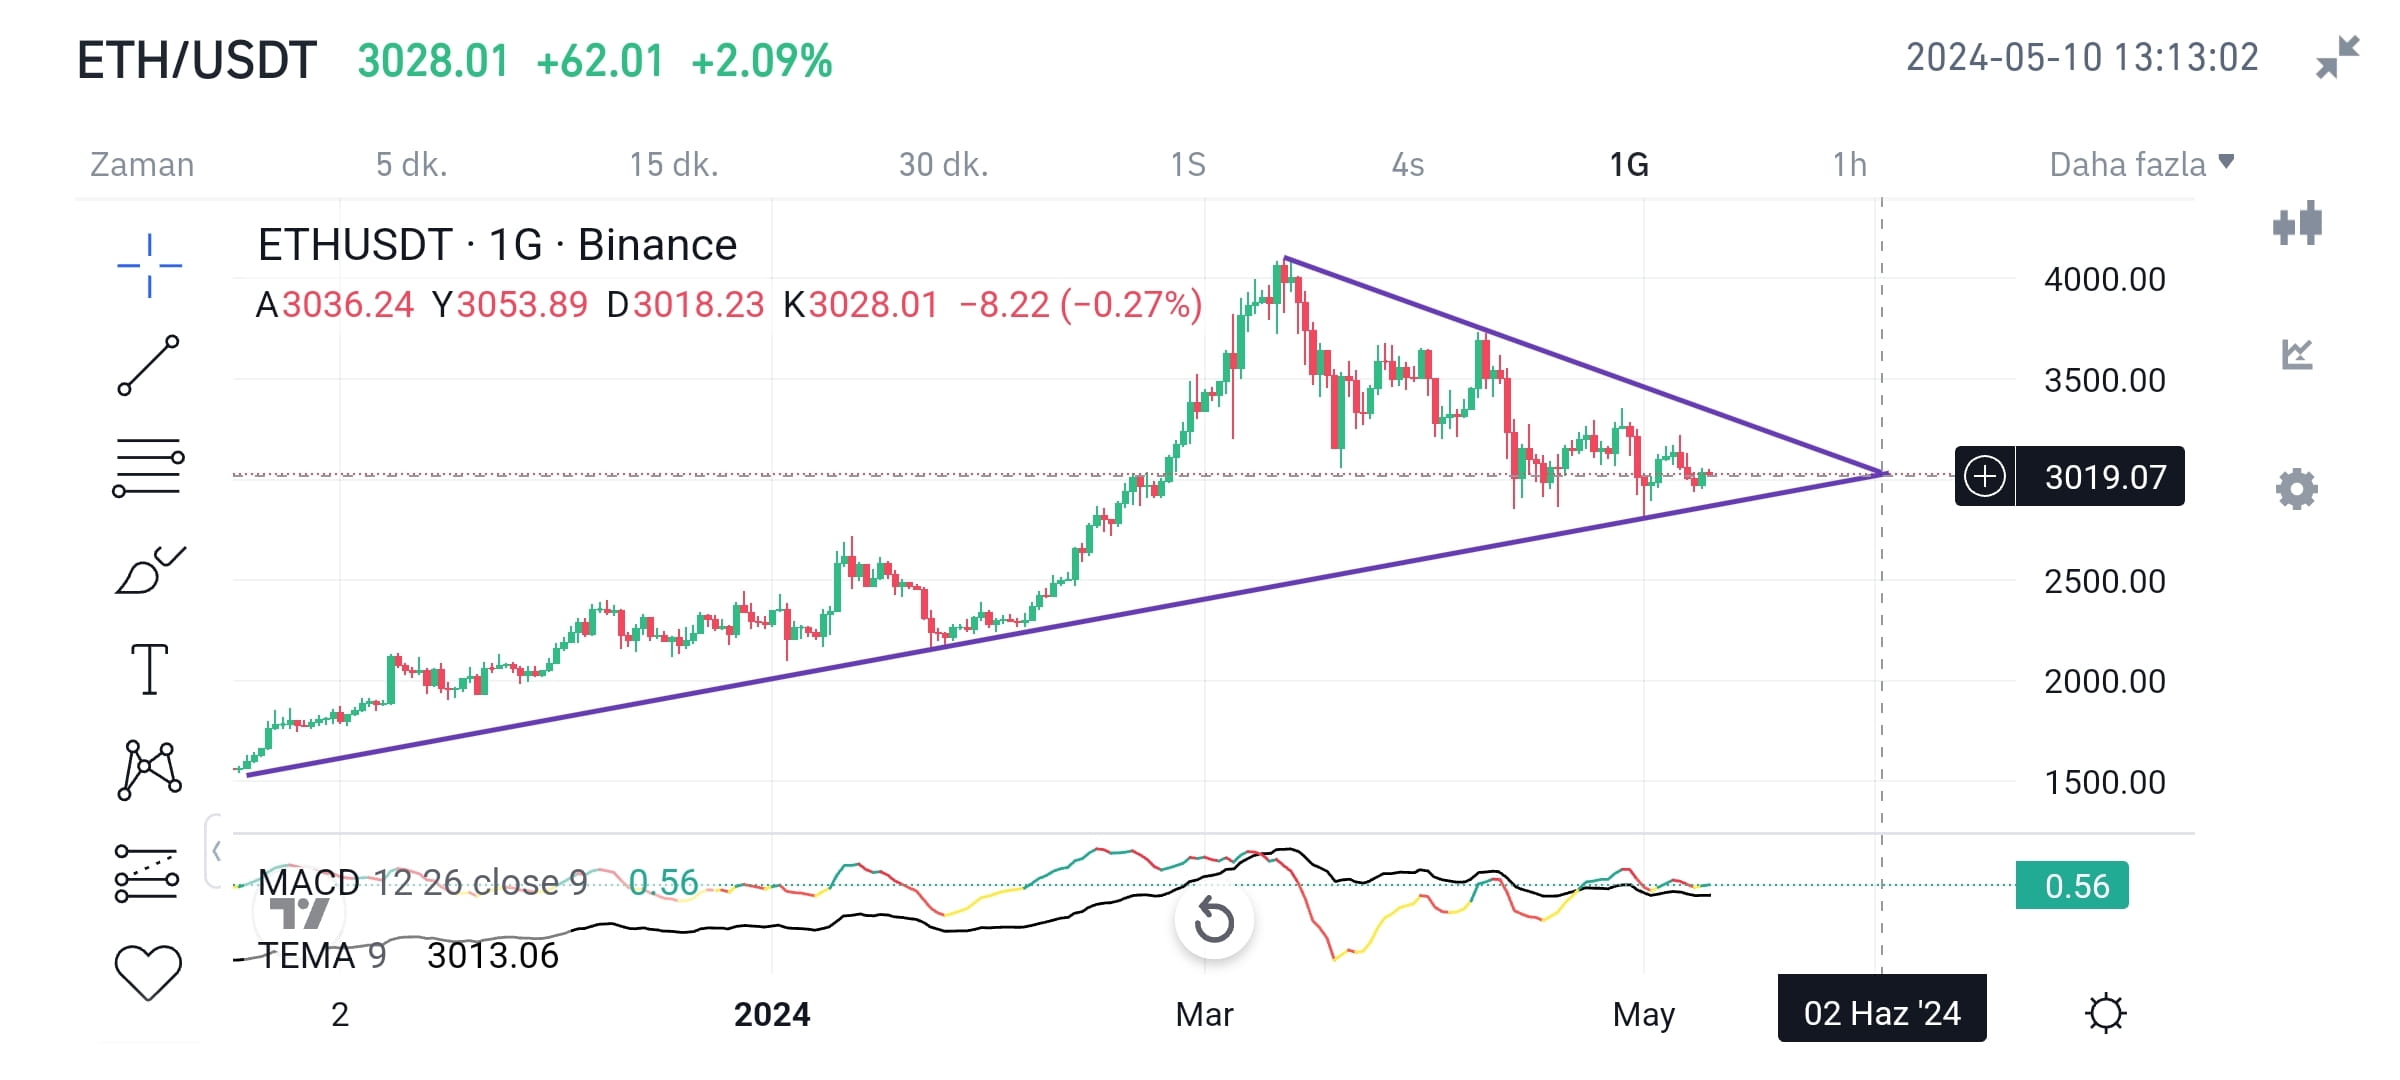This screenshot has height=1080, width=2400.
Task: Open the forecast and measurement tool
Action: coord(147,873)
